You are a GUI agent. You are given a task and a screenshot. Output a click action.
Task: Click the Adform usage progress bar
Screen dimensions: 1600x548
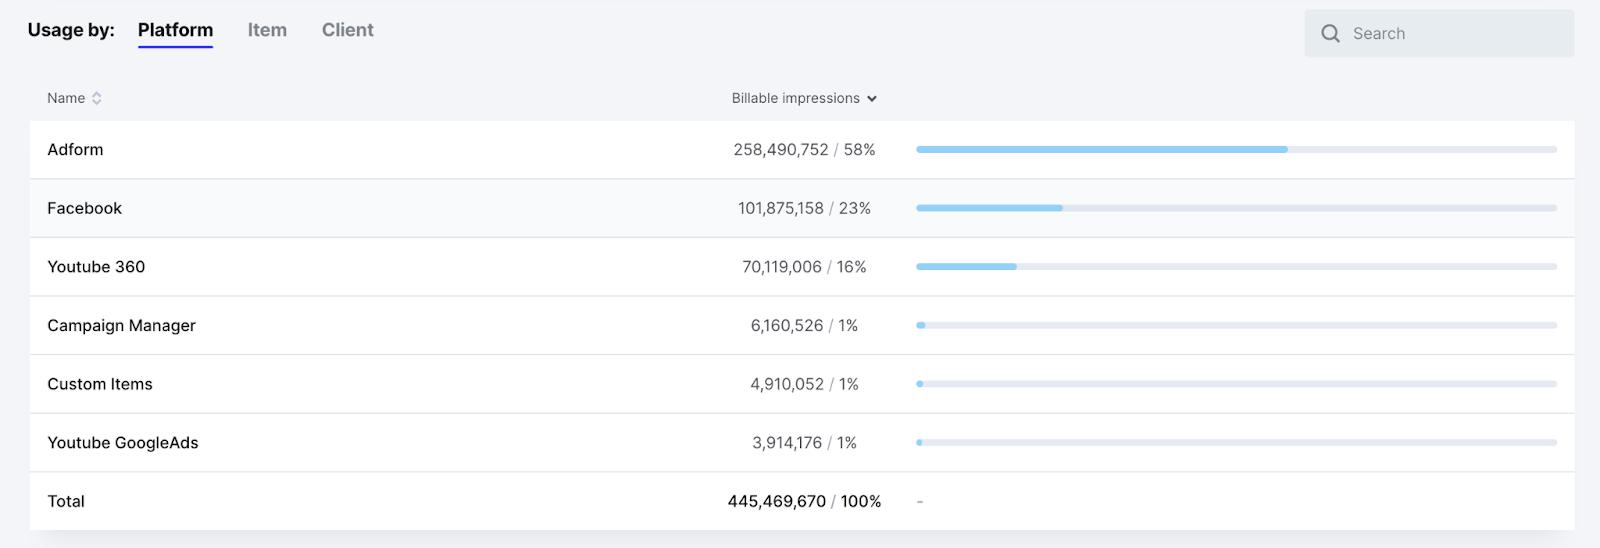(x=1236, y=150)
